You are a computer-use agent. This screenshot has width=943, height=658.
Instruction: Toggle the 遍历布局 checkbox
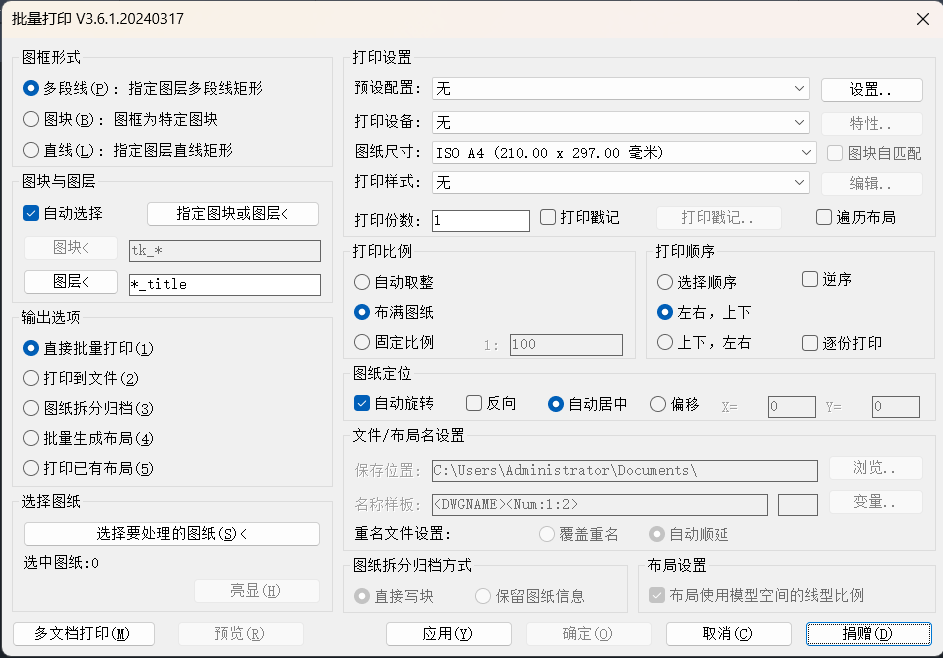pyautogui.click(x=824, y=217)
